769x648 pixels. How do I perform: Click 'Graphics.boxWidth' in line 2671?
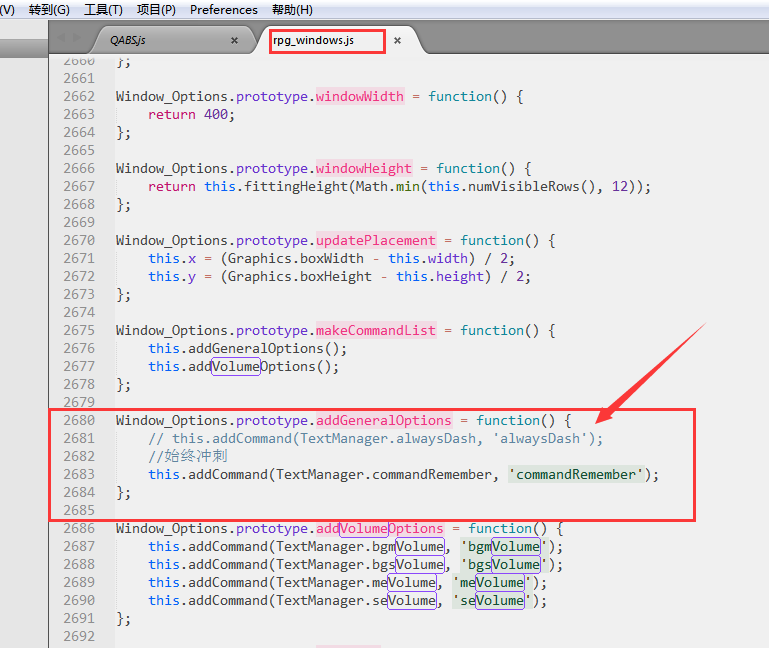click(x=296, y=259)
